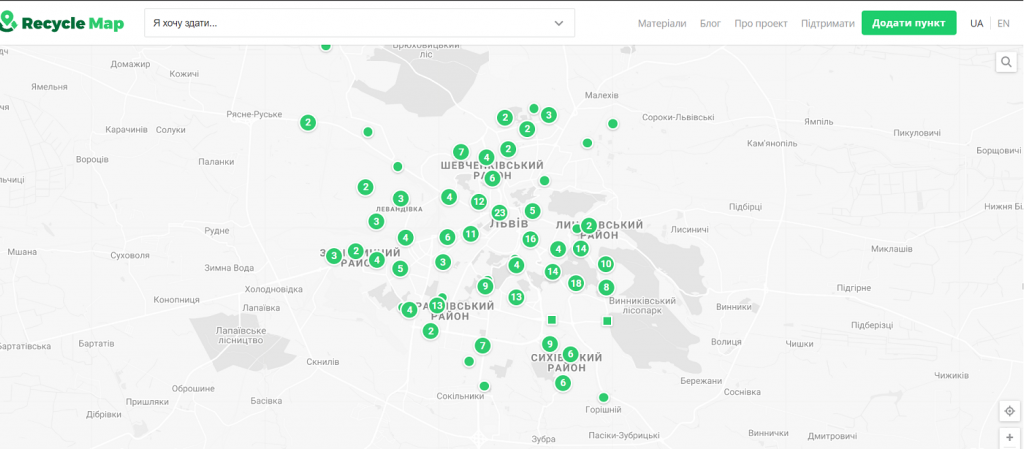
Task: Go to the Блог page
Action: click(710, 23)
